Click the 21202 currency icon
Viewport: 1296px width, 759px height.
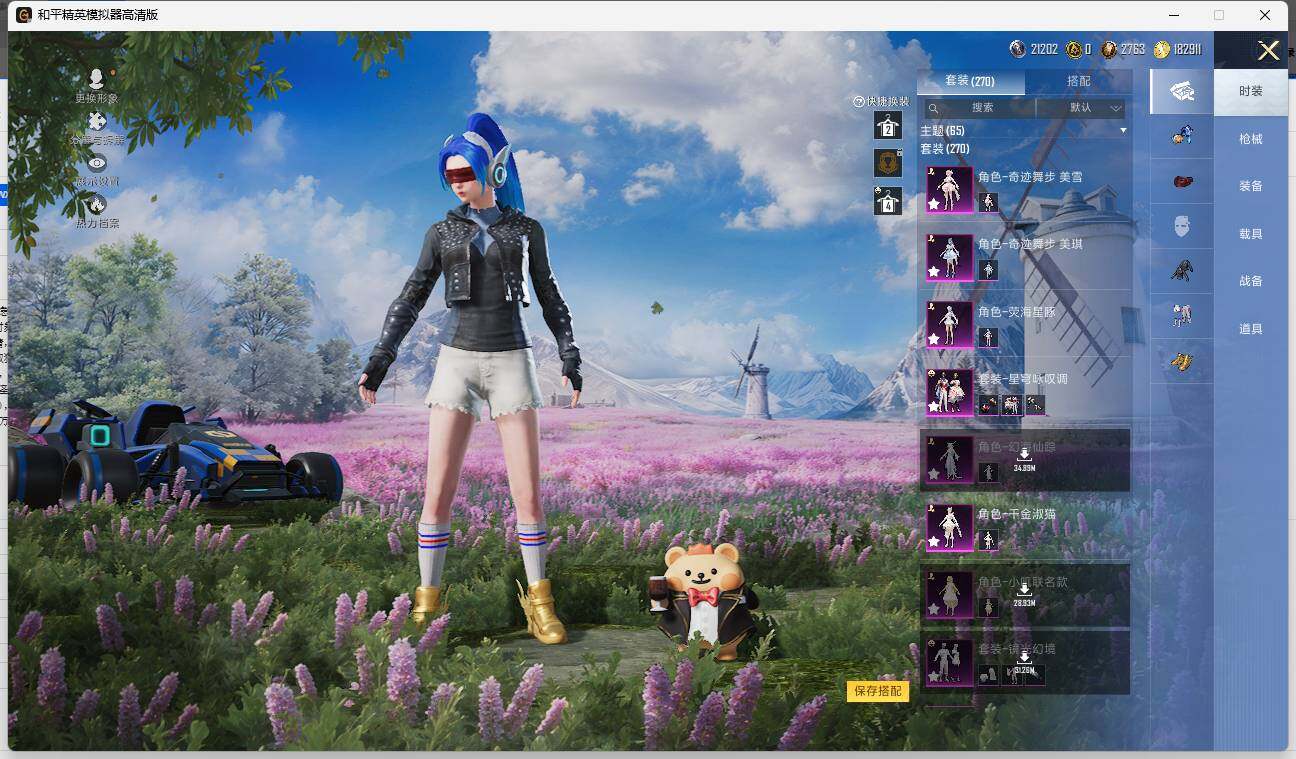click(x=1018, y=49)
